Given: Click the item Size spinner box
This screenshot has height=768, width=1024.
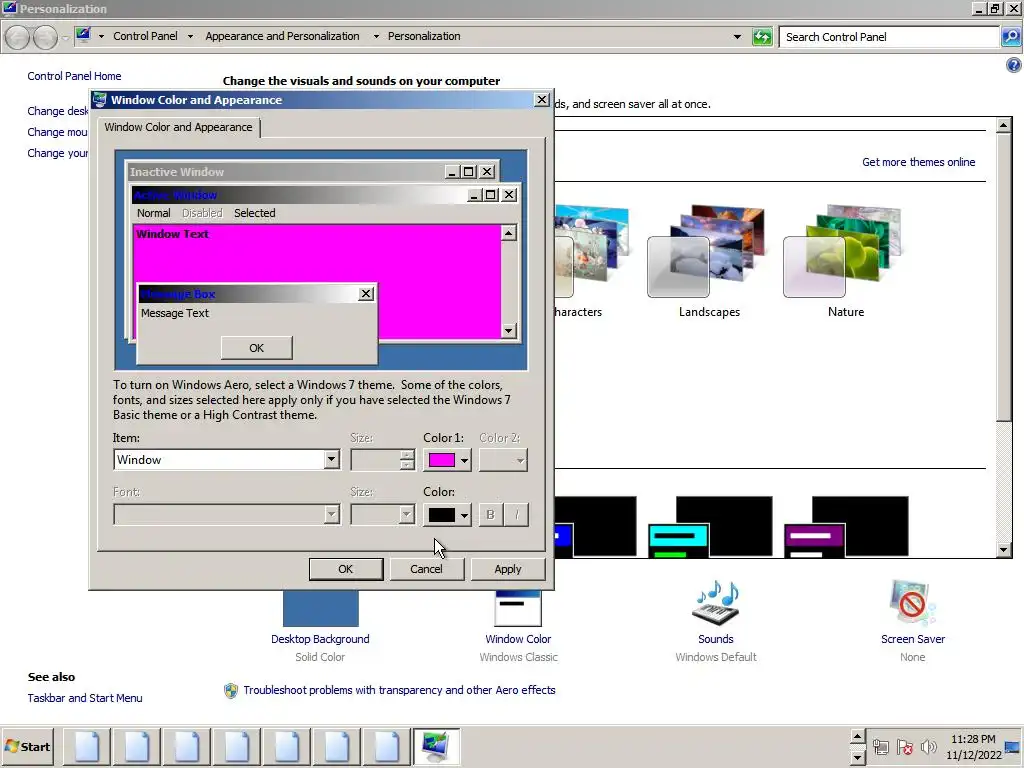Looking at the screenshot, I should pyautogui.click(x=383, y=460).
